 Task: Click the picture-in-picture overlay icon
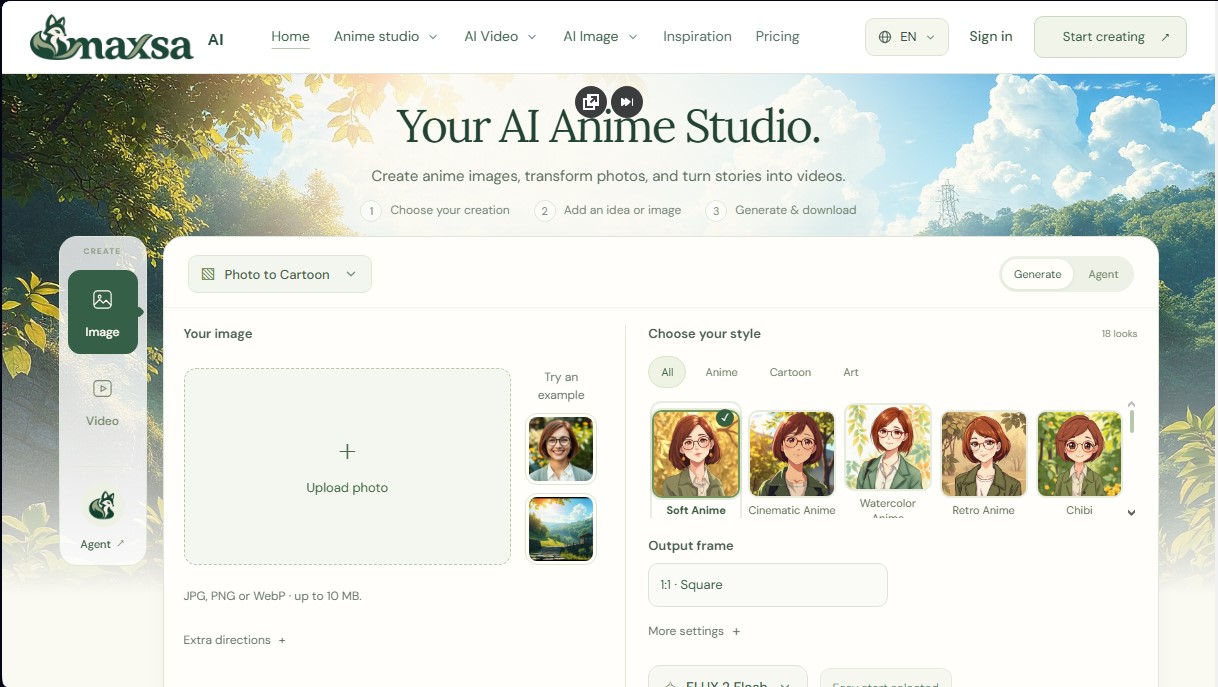(591, 102)
